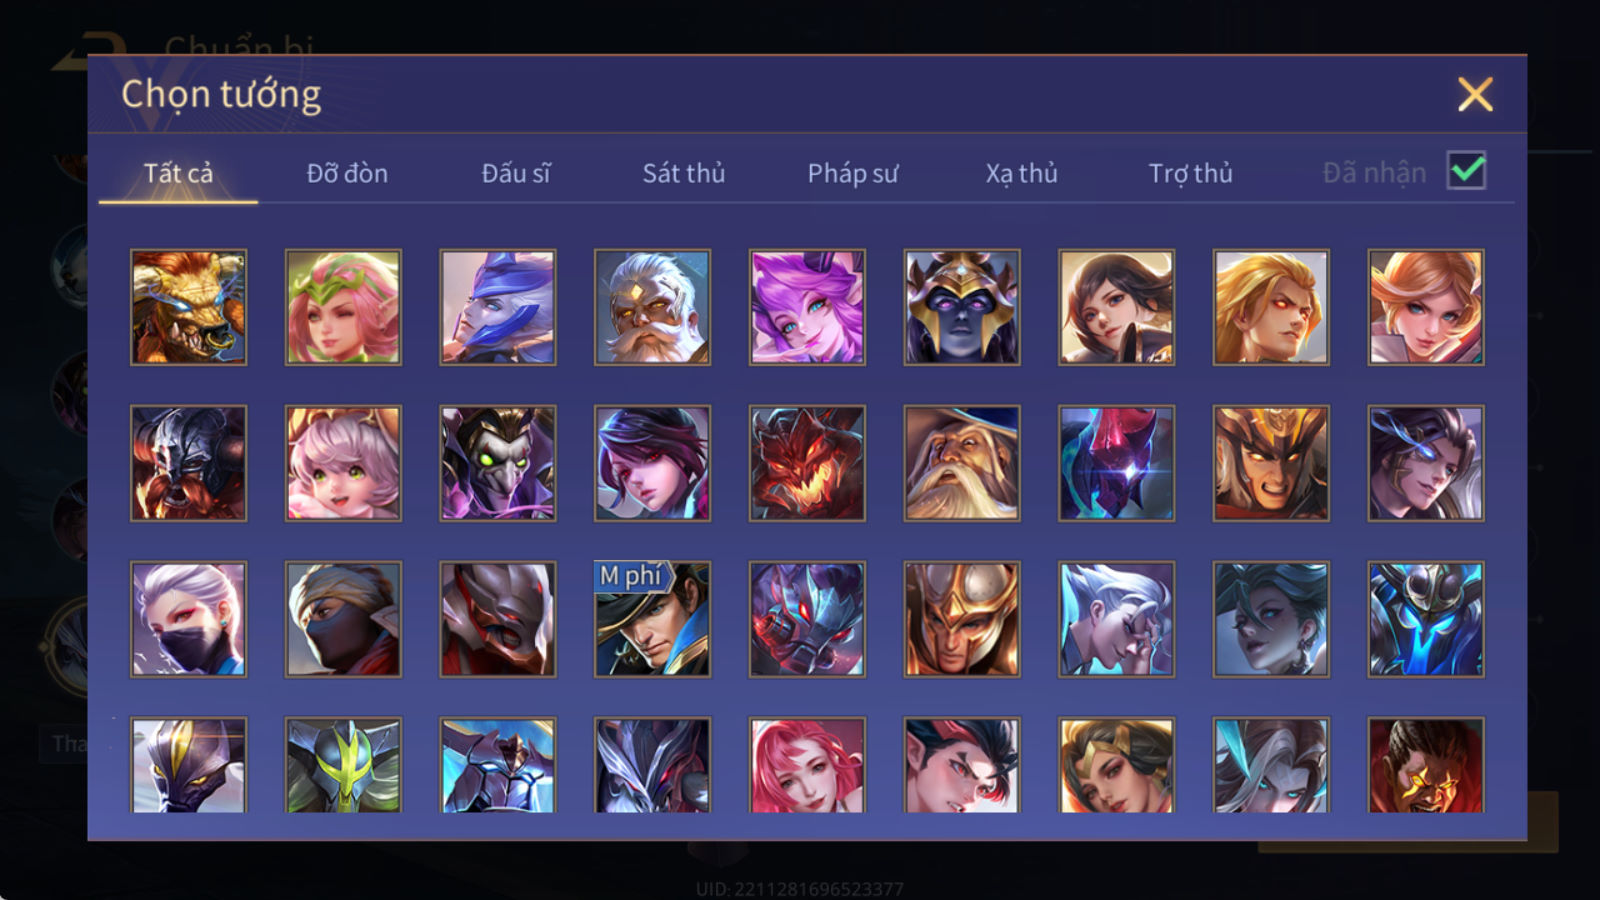Close the Chọn tướng dialog
The height and width of the screenshot is (900, 1600).
[1475, 95]
